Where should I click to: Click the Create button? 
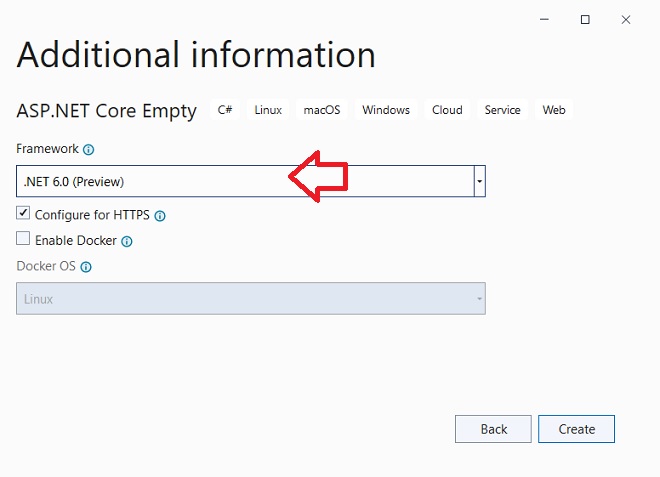[x=576, y=429]
